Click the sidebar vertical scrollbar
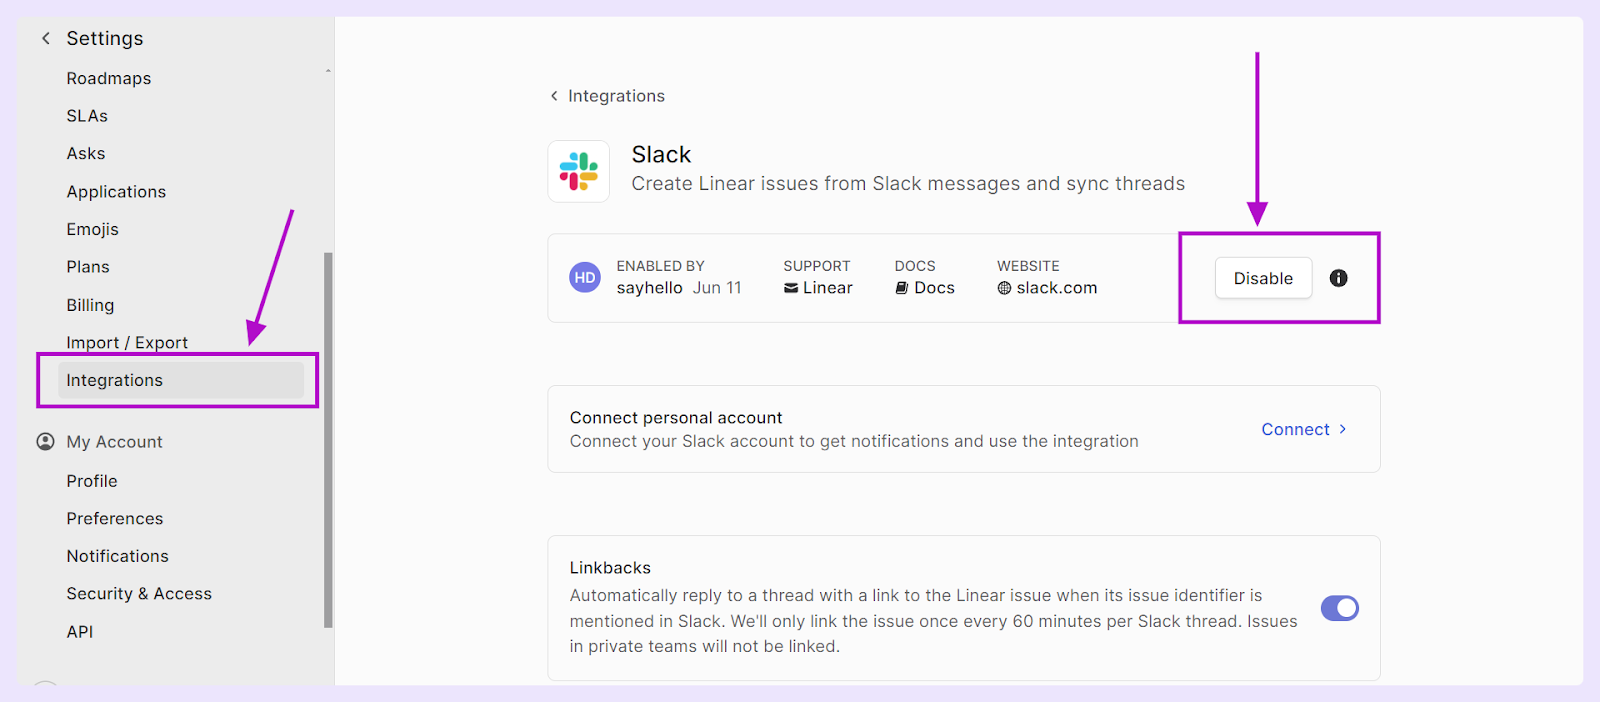The image size is (1600, 702). pos(328,440)
